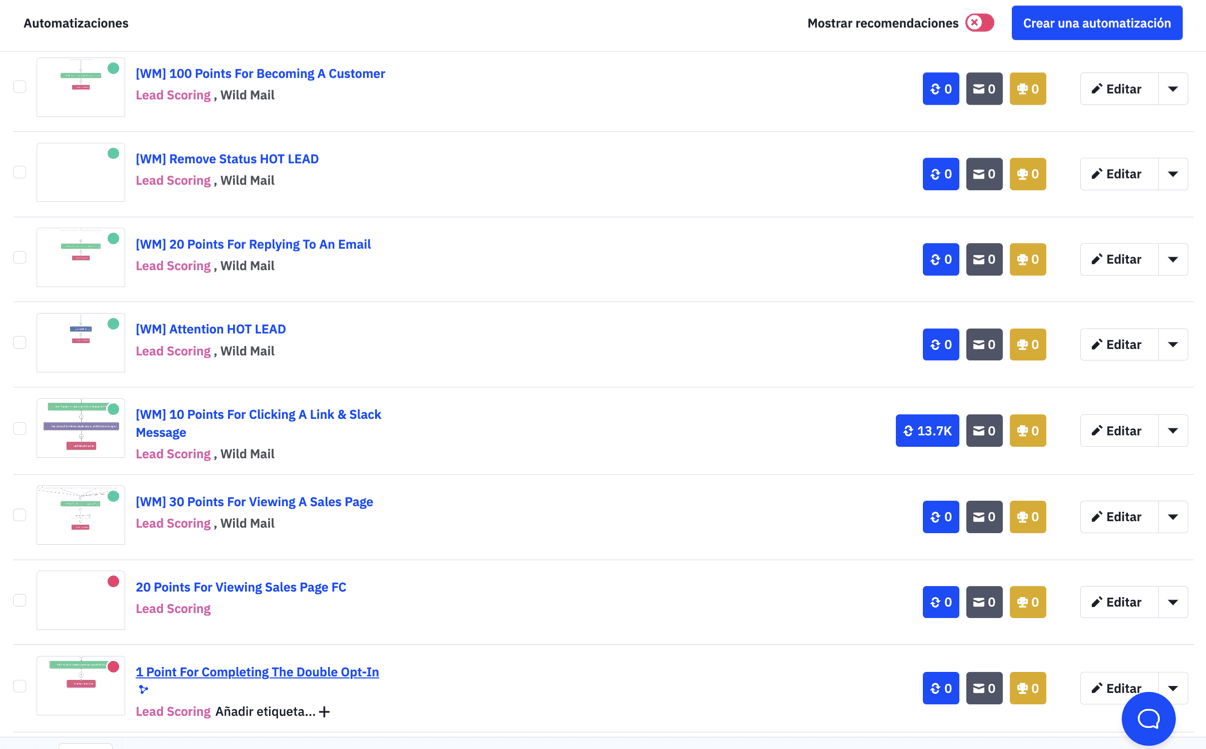Click trophy badge for 10 Points Clicking A Link

point(1028,431)
